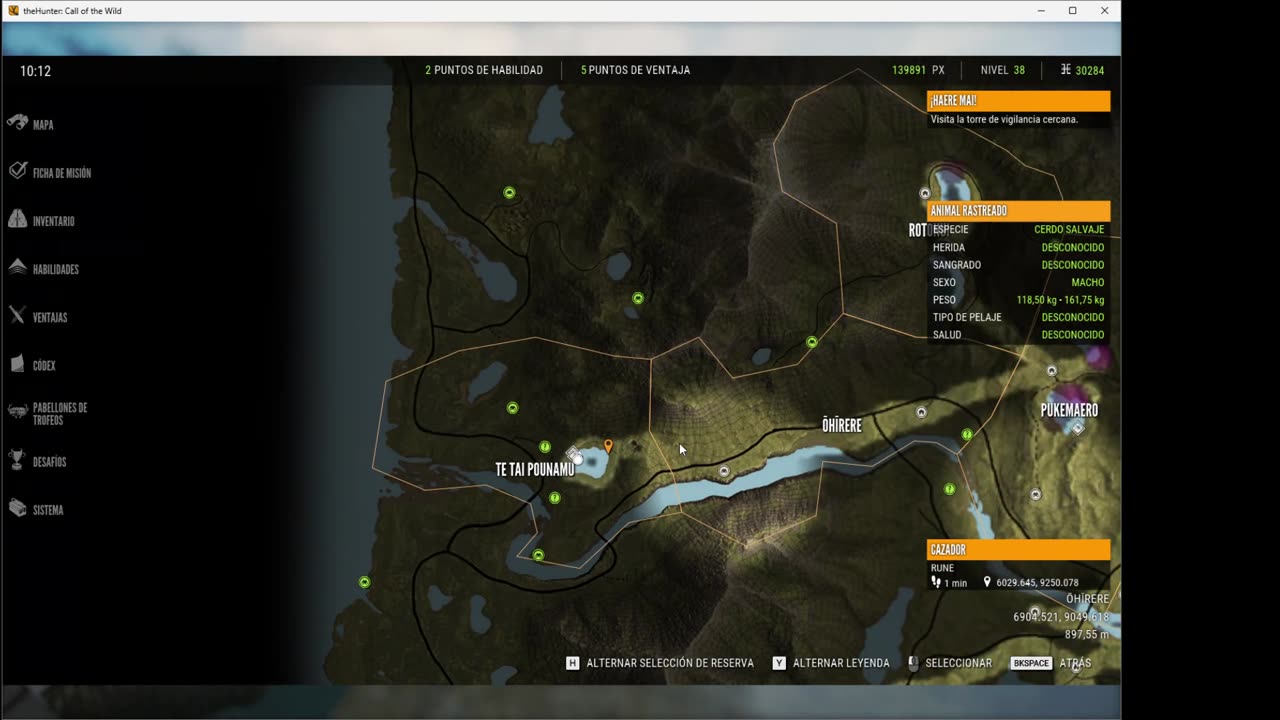The image size is (1280, 720).
Task: Open PABELLONES DE TROFEOS in the sidebar
Action: point(48,413)
